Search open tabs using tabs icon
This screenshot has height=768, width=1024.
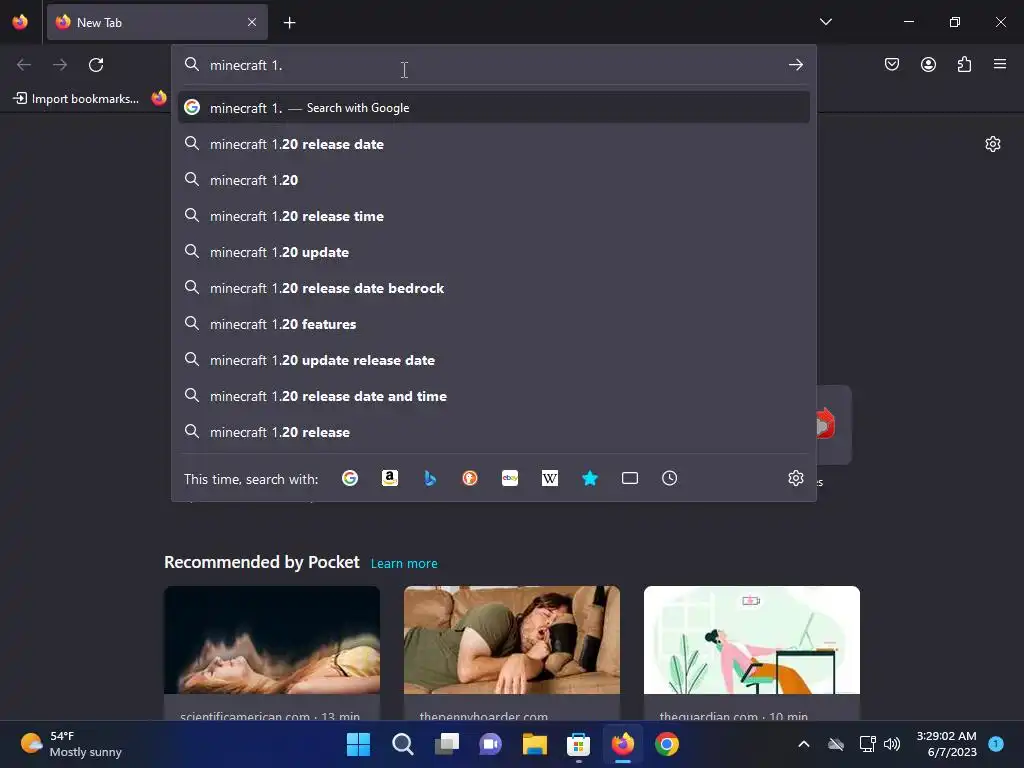point(630,478)
